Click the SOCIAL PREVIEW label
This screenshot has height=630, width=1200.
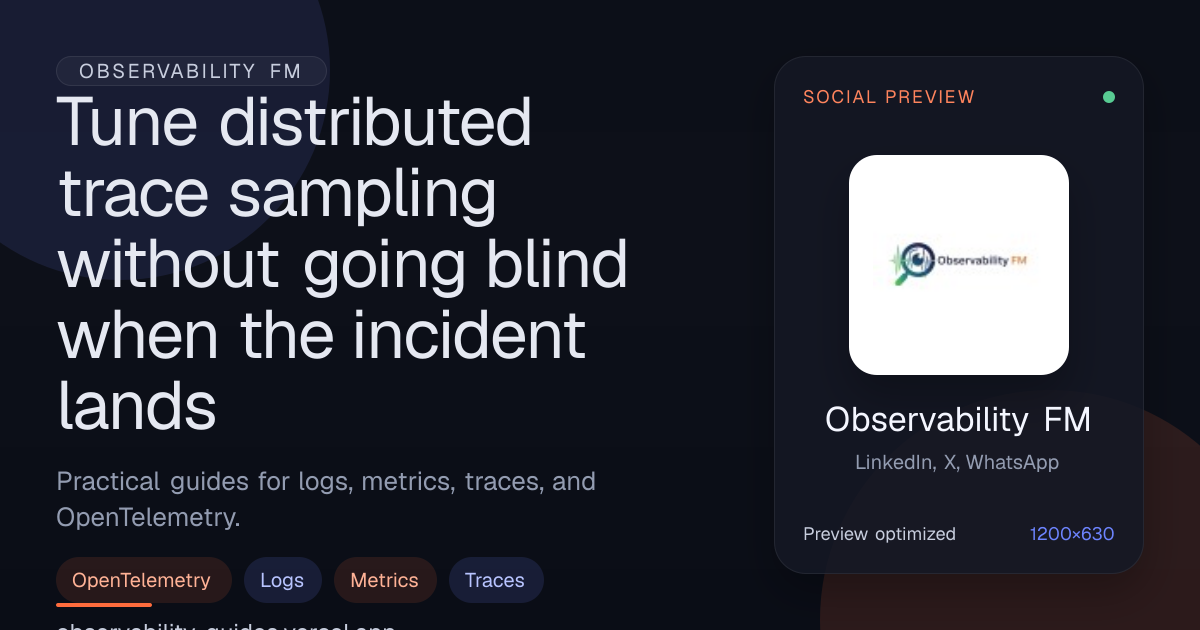point(889,97)
